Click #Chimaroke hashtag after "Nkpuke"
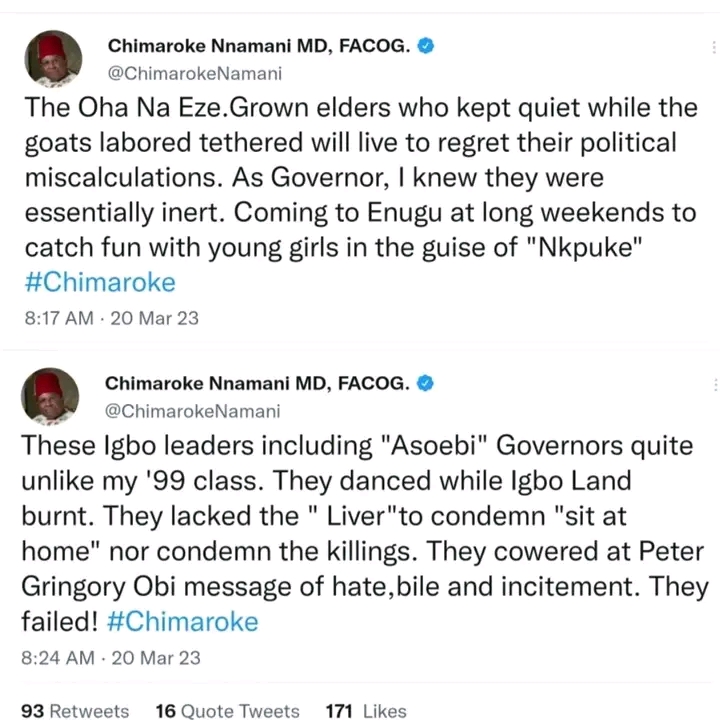 coord(98,283)
